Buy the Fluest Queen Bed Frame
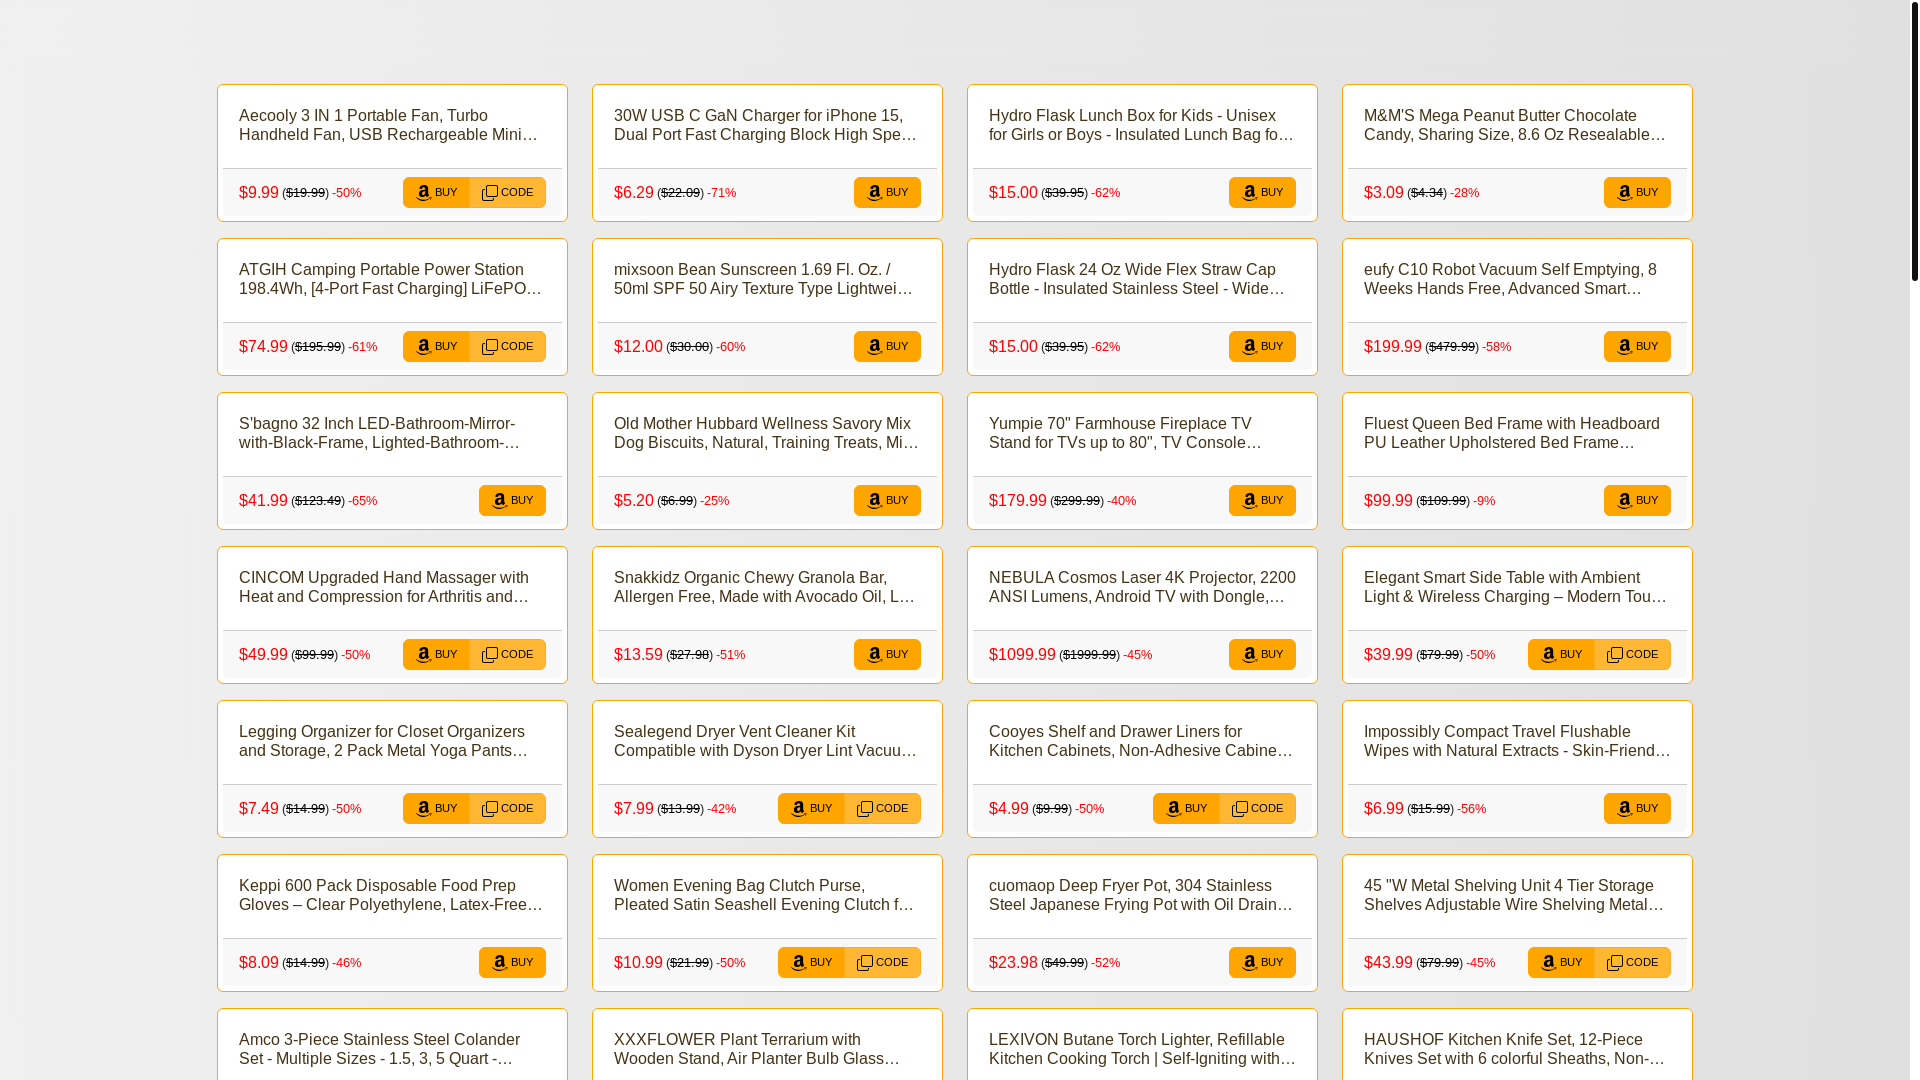 (1637, 501)
